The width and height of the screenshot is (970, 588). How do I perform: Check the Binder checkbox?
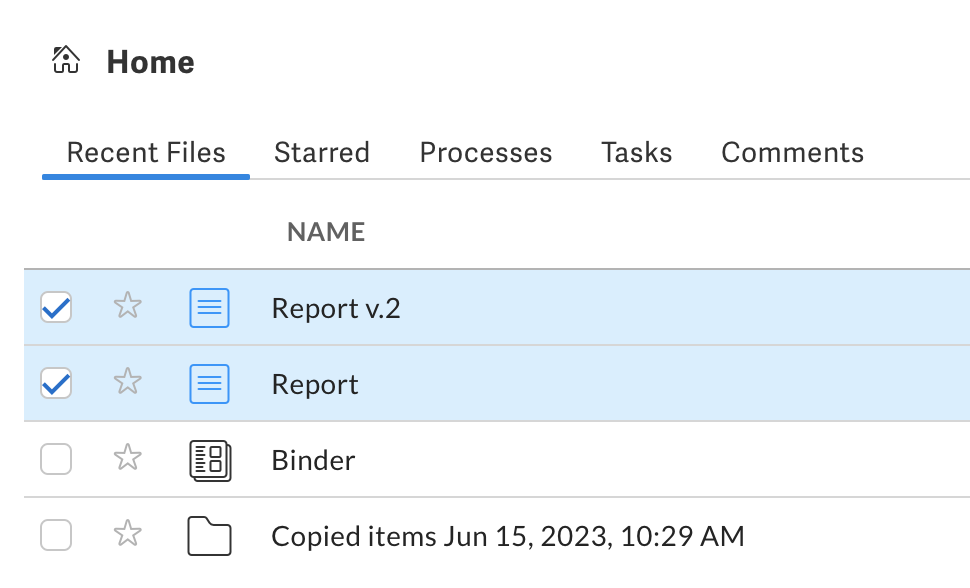tap(55, 460)
